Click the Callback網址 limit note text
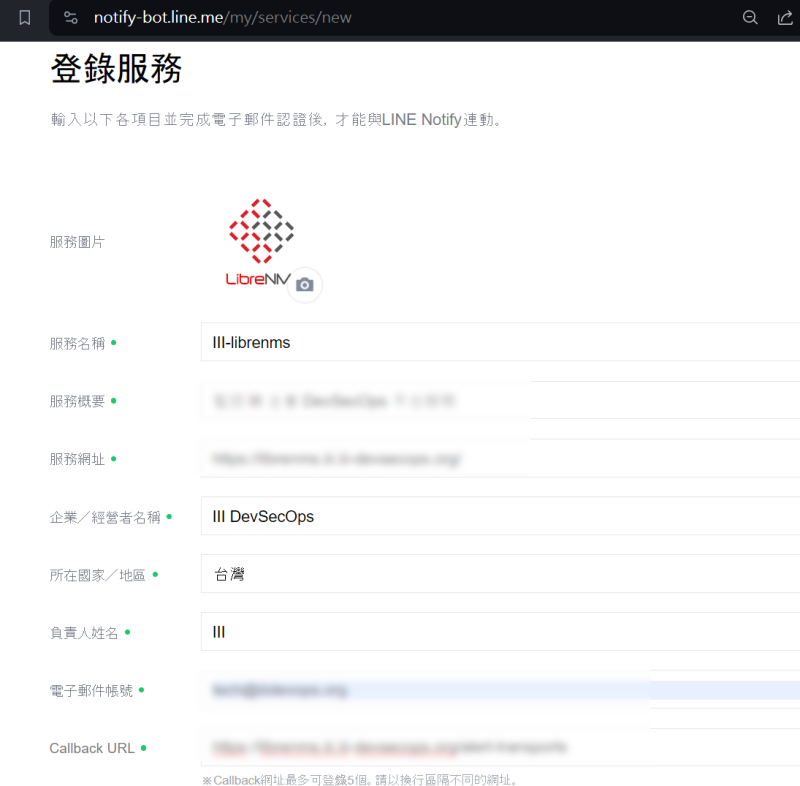Viewport: 800px width, 786px height. tap(360, 780)
